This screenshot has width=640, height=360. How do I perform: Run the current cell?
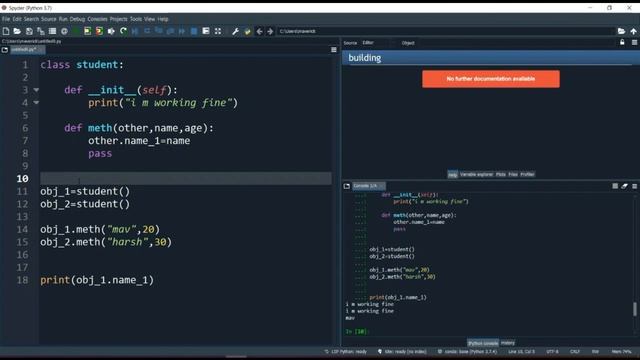pos(87,31)
